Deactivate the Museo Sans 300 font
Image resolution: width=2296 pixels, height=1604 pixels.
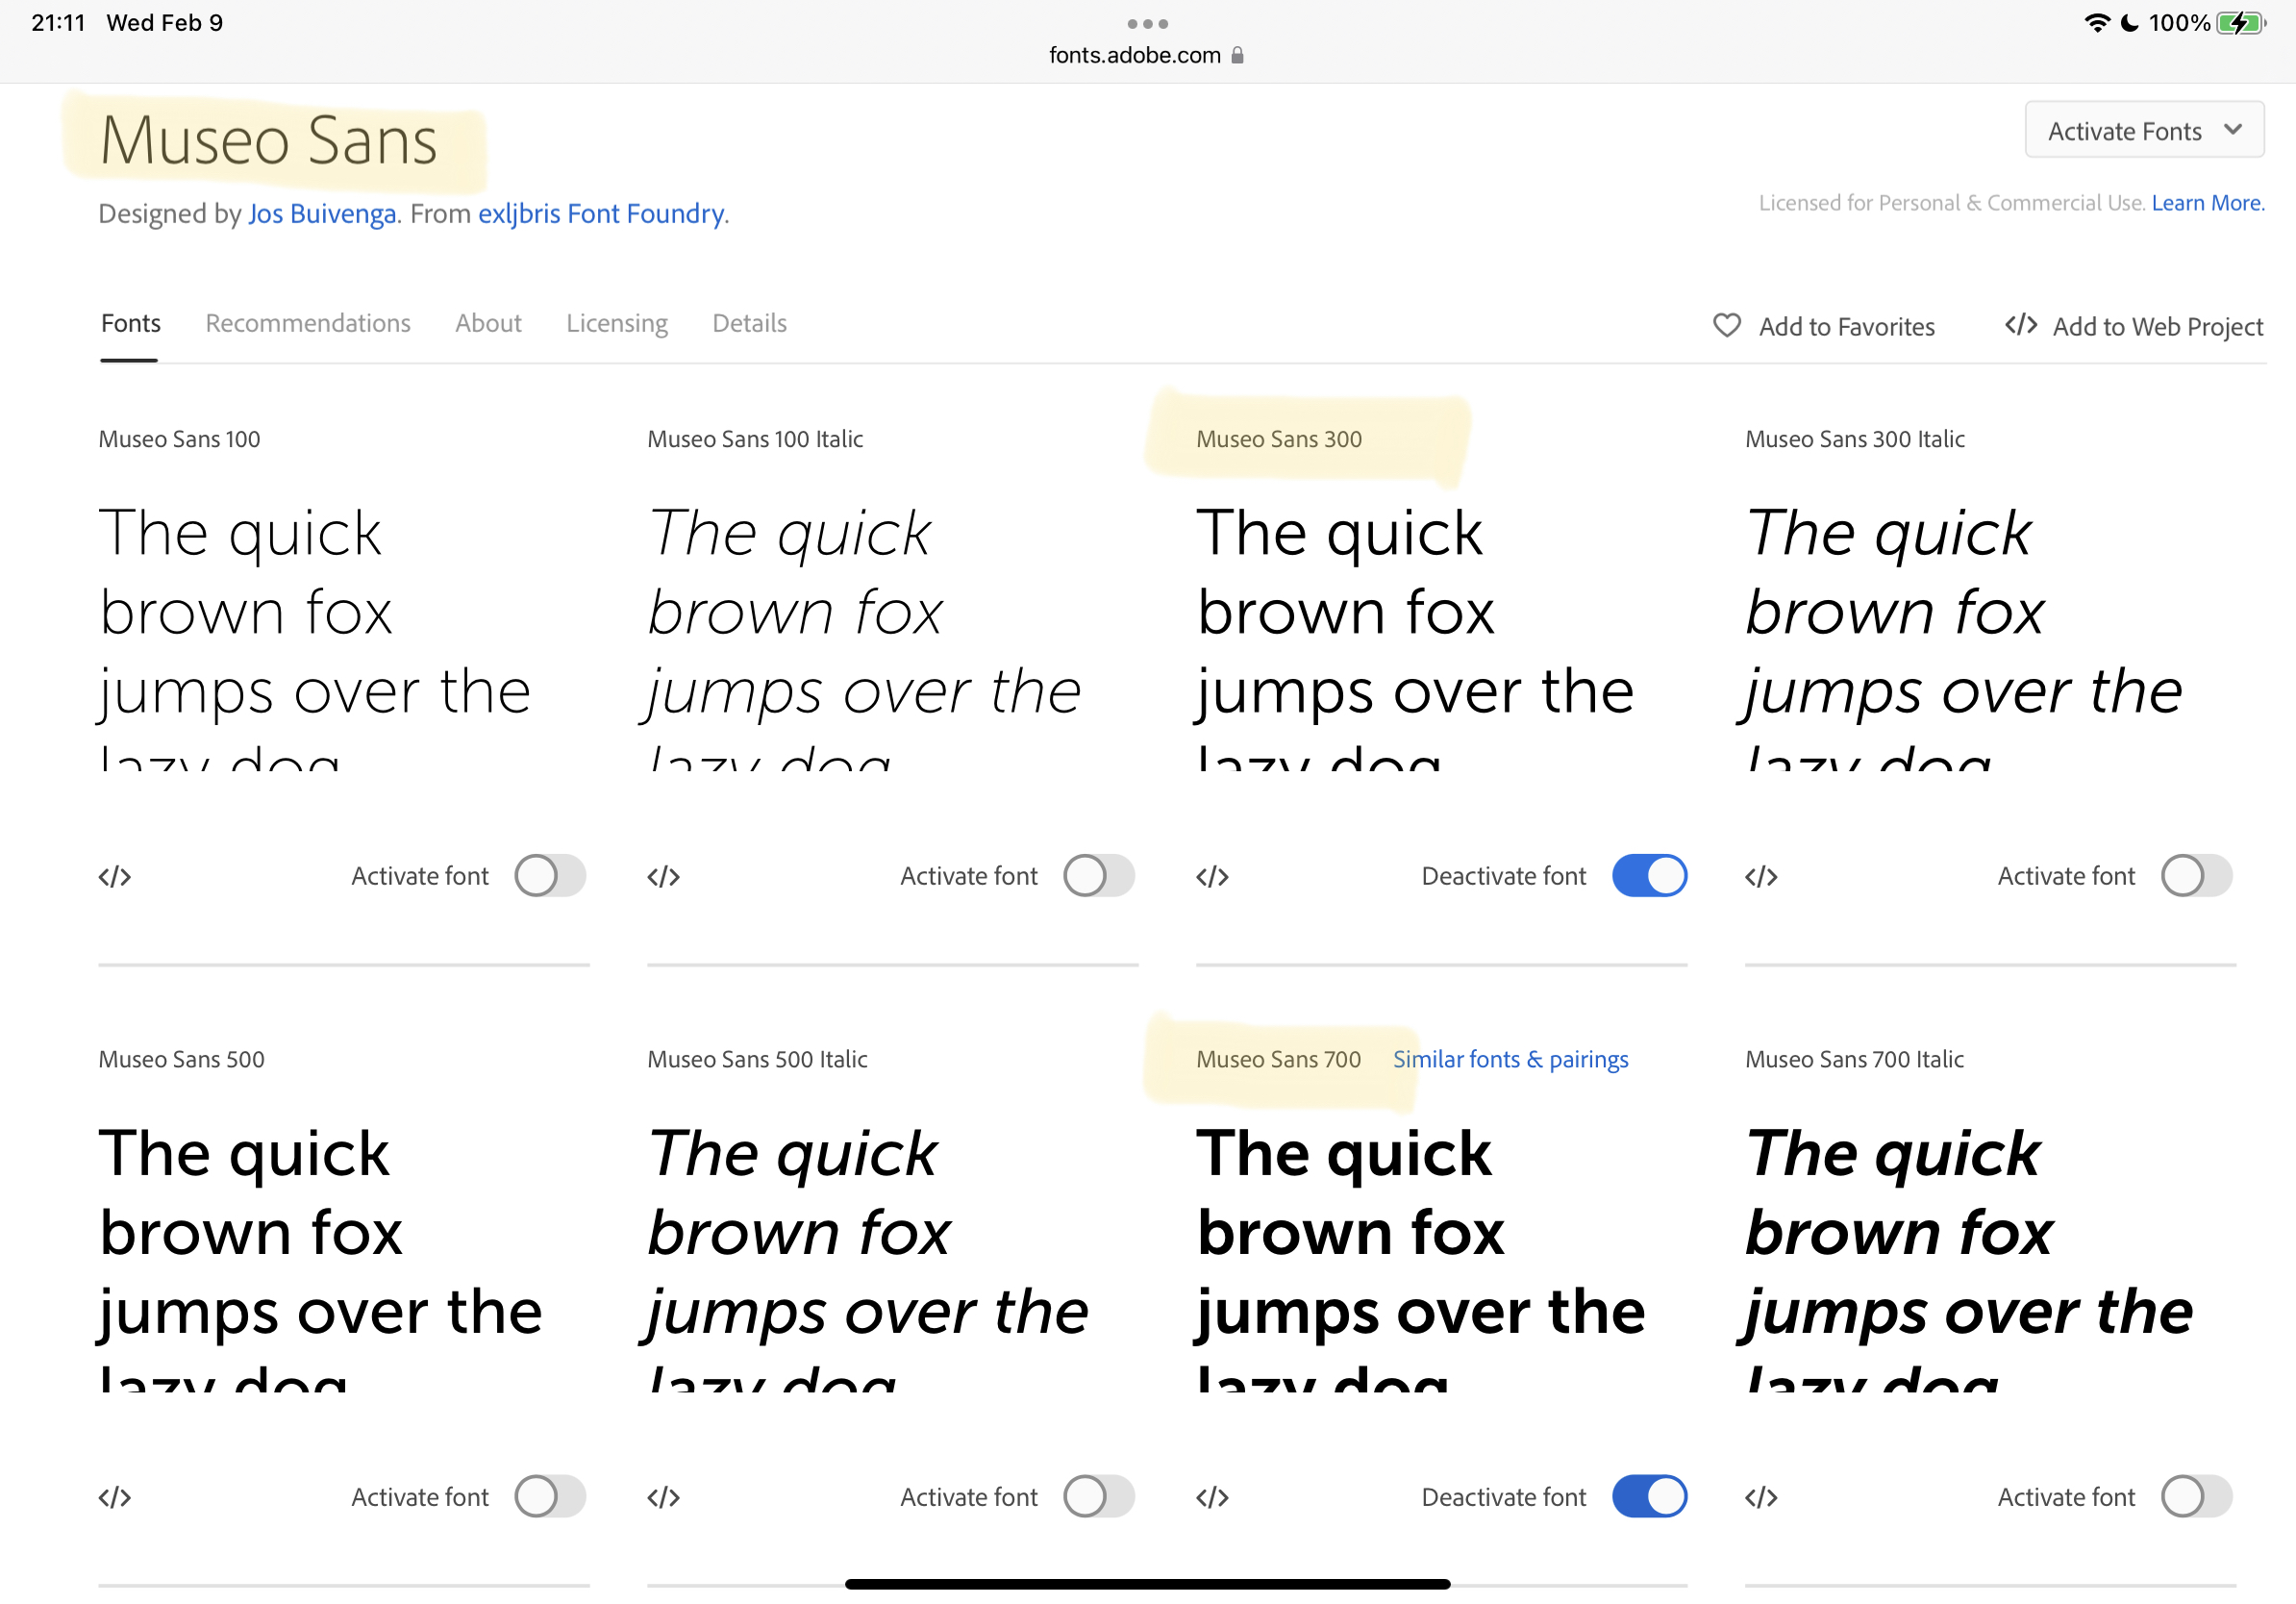click(1650, 875)
